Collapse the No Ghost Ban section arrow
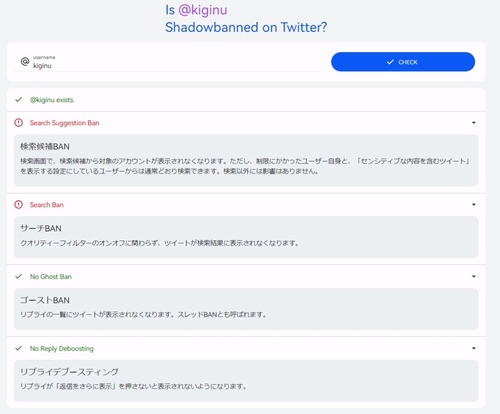Screen dimensions: 500x414 pos(473,276)
